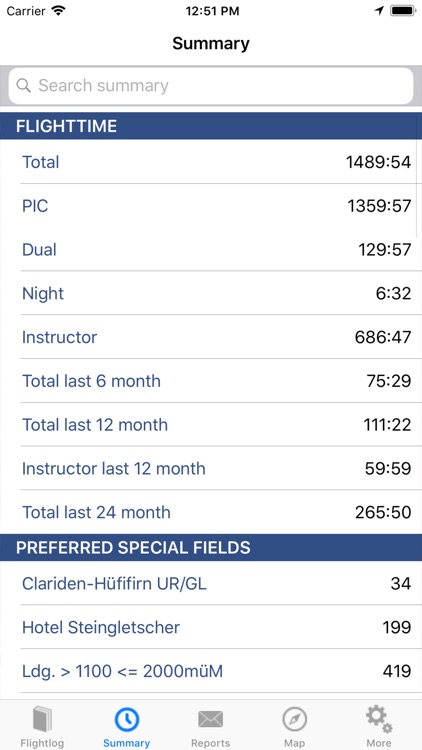The image size is (422, 750).
Task: Tap the search magnifier icon
Action: pyautogui.click(x=23, y=86)
